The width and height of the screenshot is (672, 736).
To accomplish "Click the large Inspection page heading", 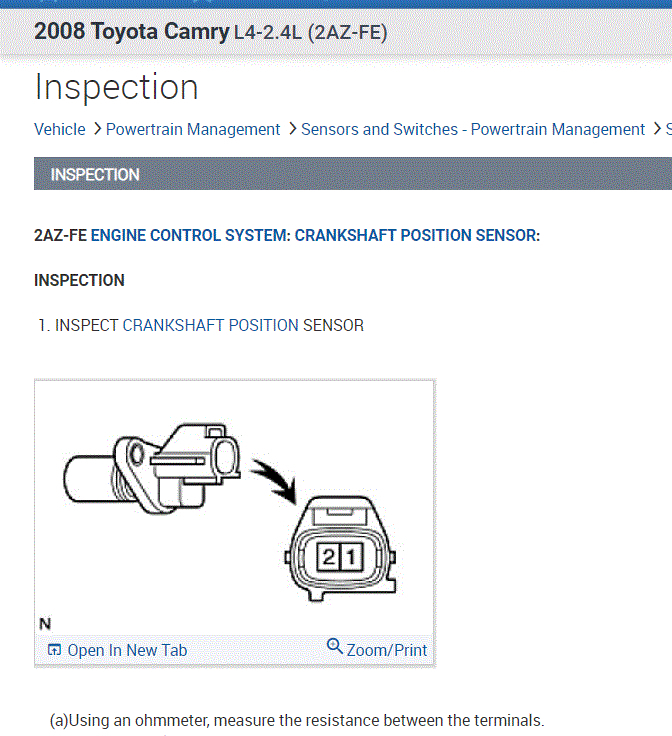I will click(116, 87).
